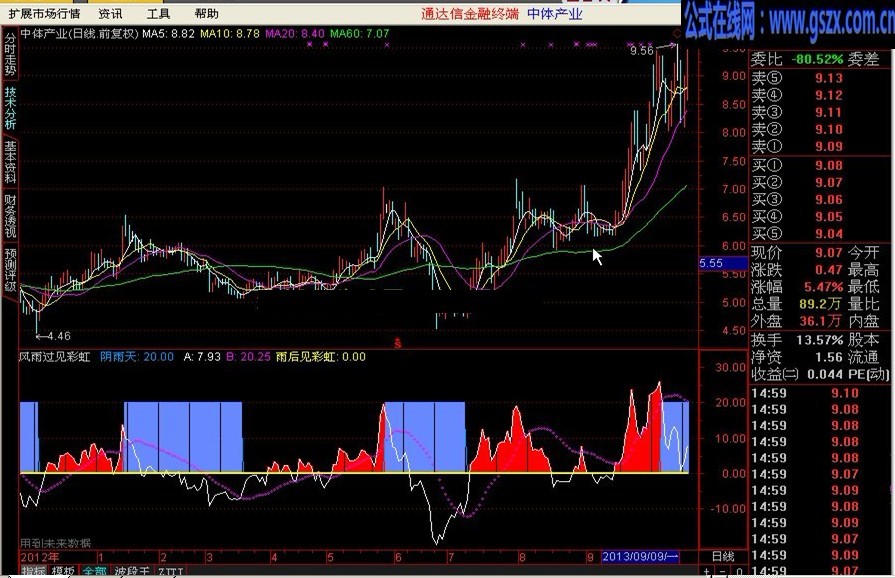Click the MA60: 7.07 indicator label
This screenshot has height=578, width=895.
360,34
